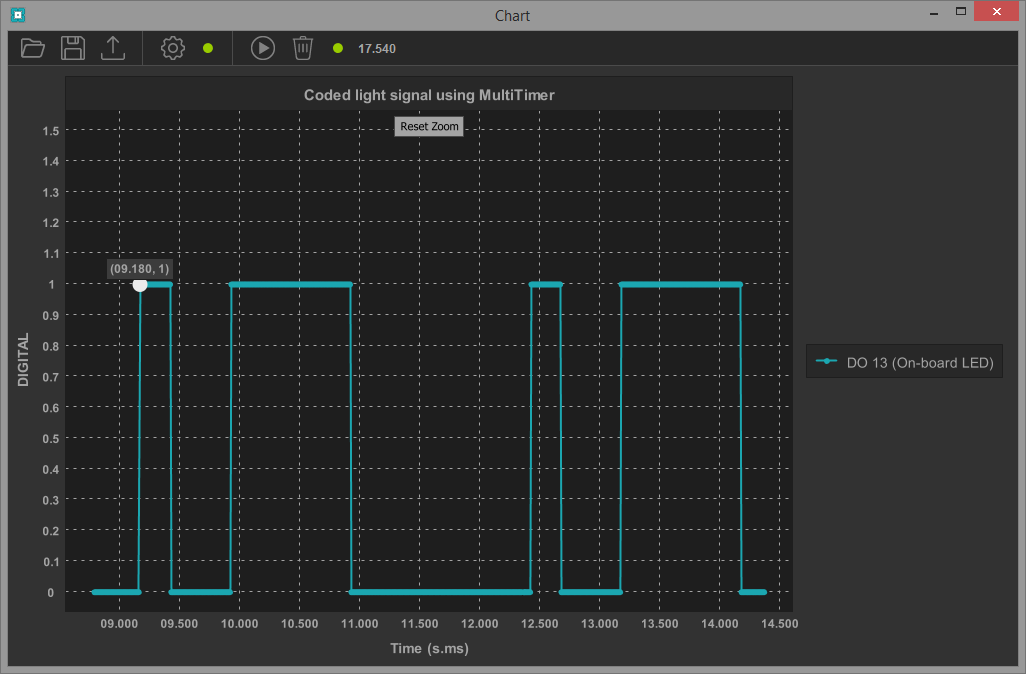Clear chart data with trash icon
Screen dimensions: 1026x674
[x=302, y=48]
